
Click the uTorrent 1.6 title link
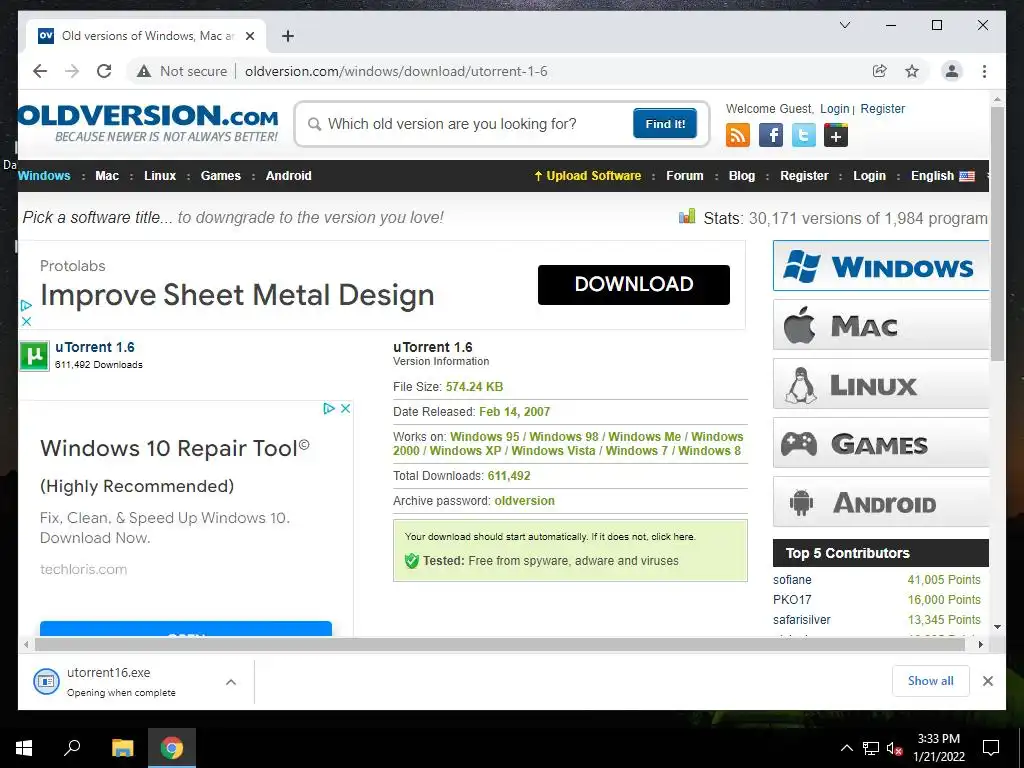pyautogui.click(x=95, y=347)
